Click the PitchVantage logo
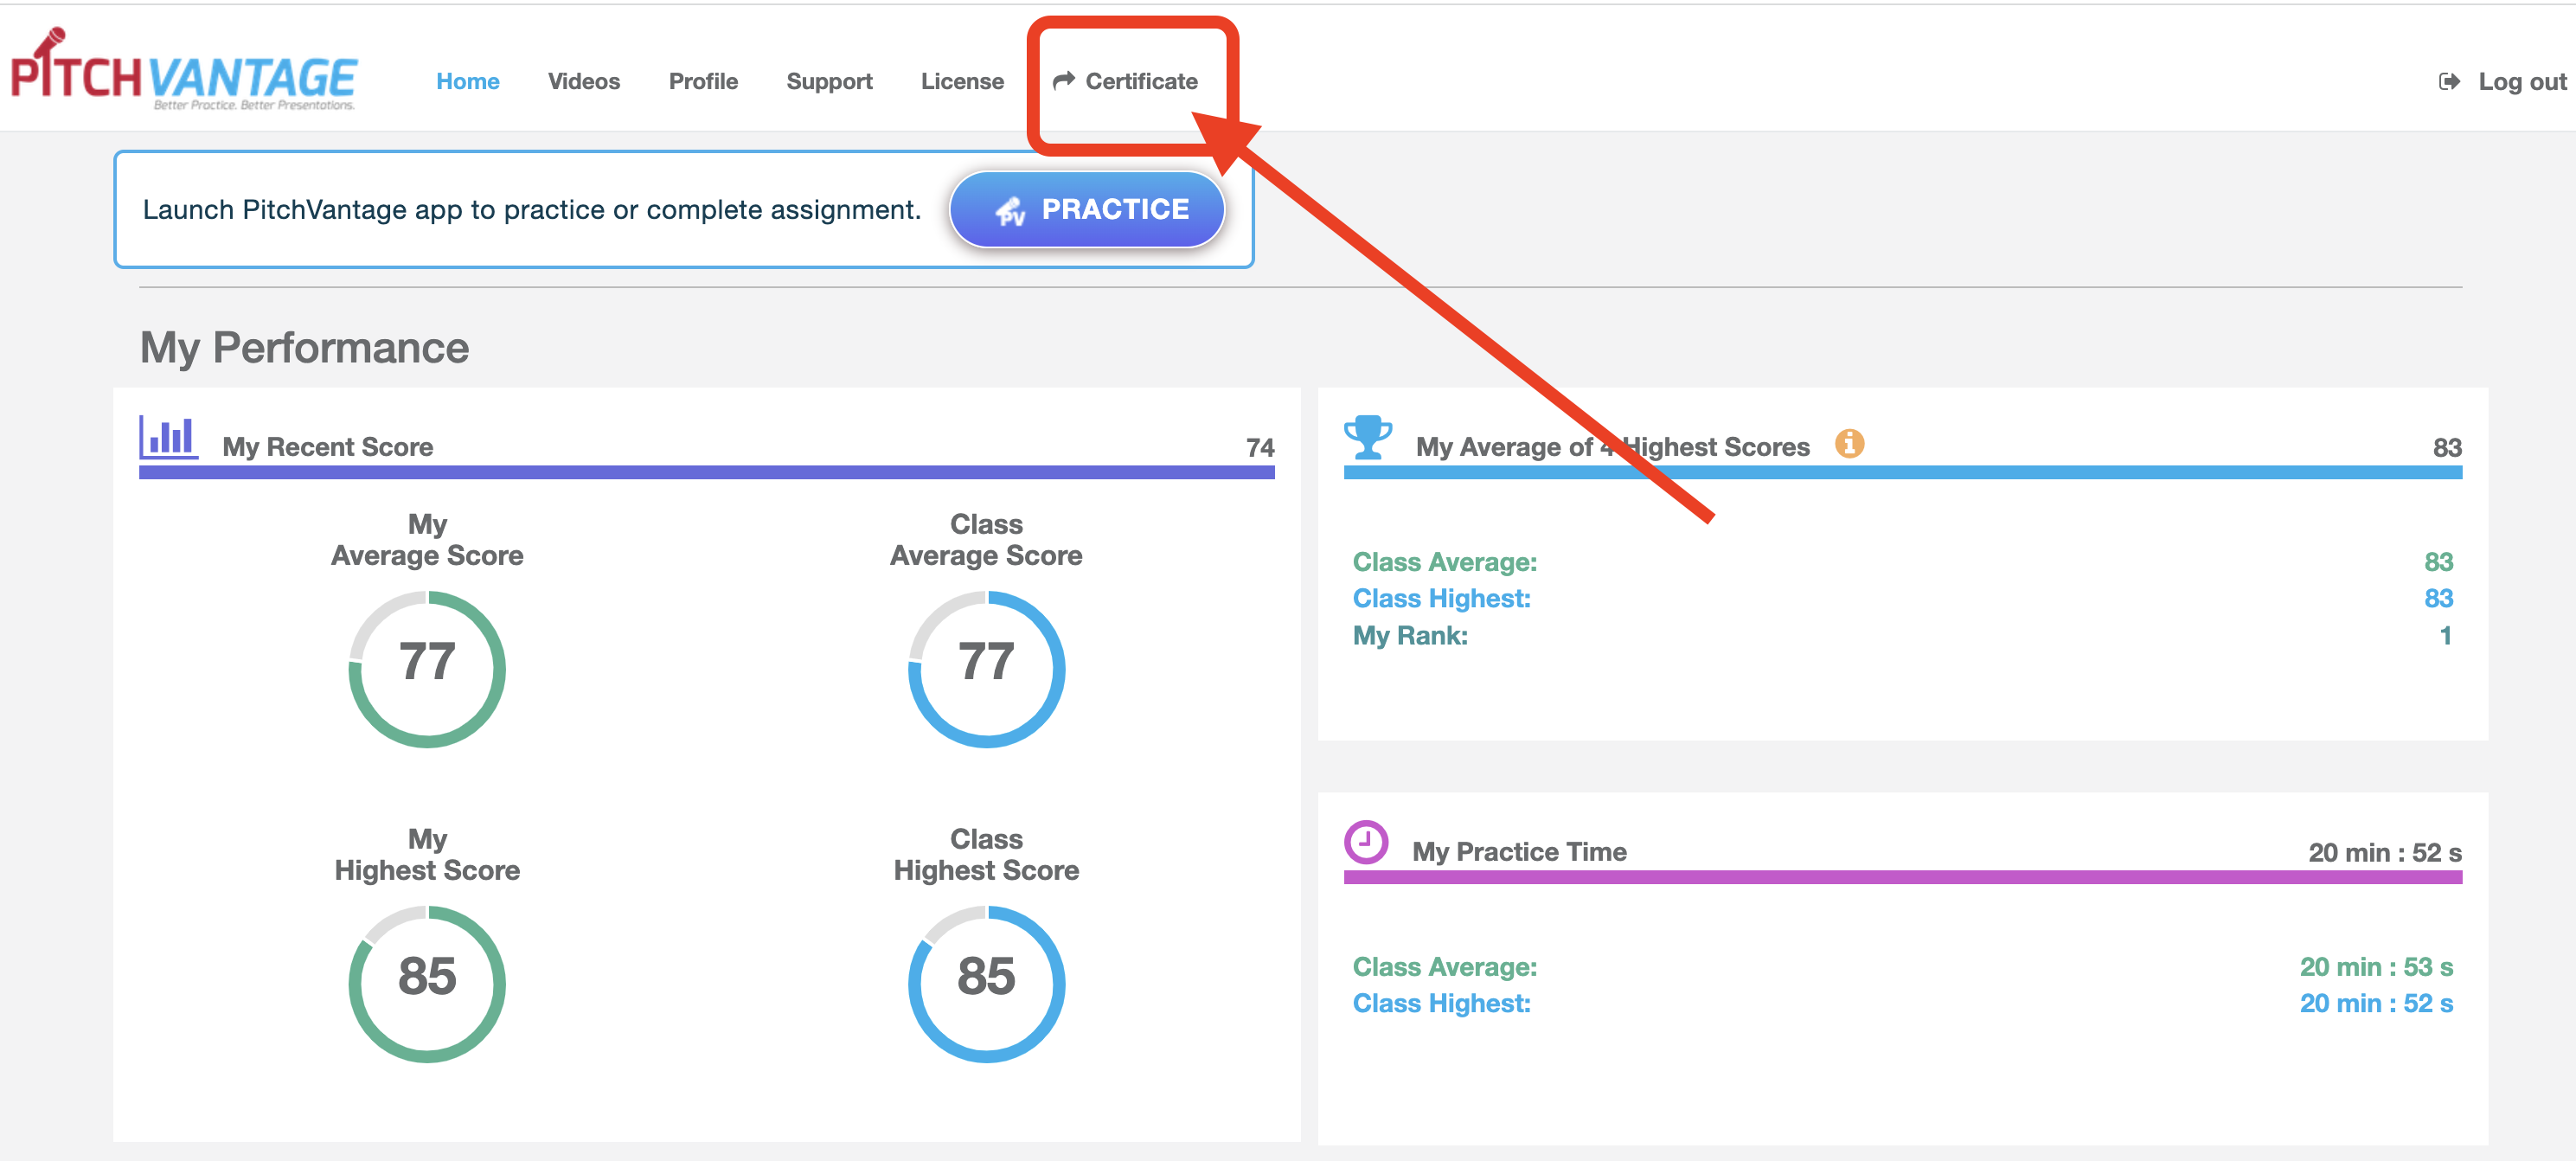2576x1161 pixels. (x=184, y=72)
